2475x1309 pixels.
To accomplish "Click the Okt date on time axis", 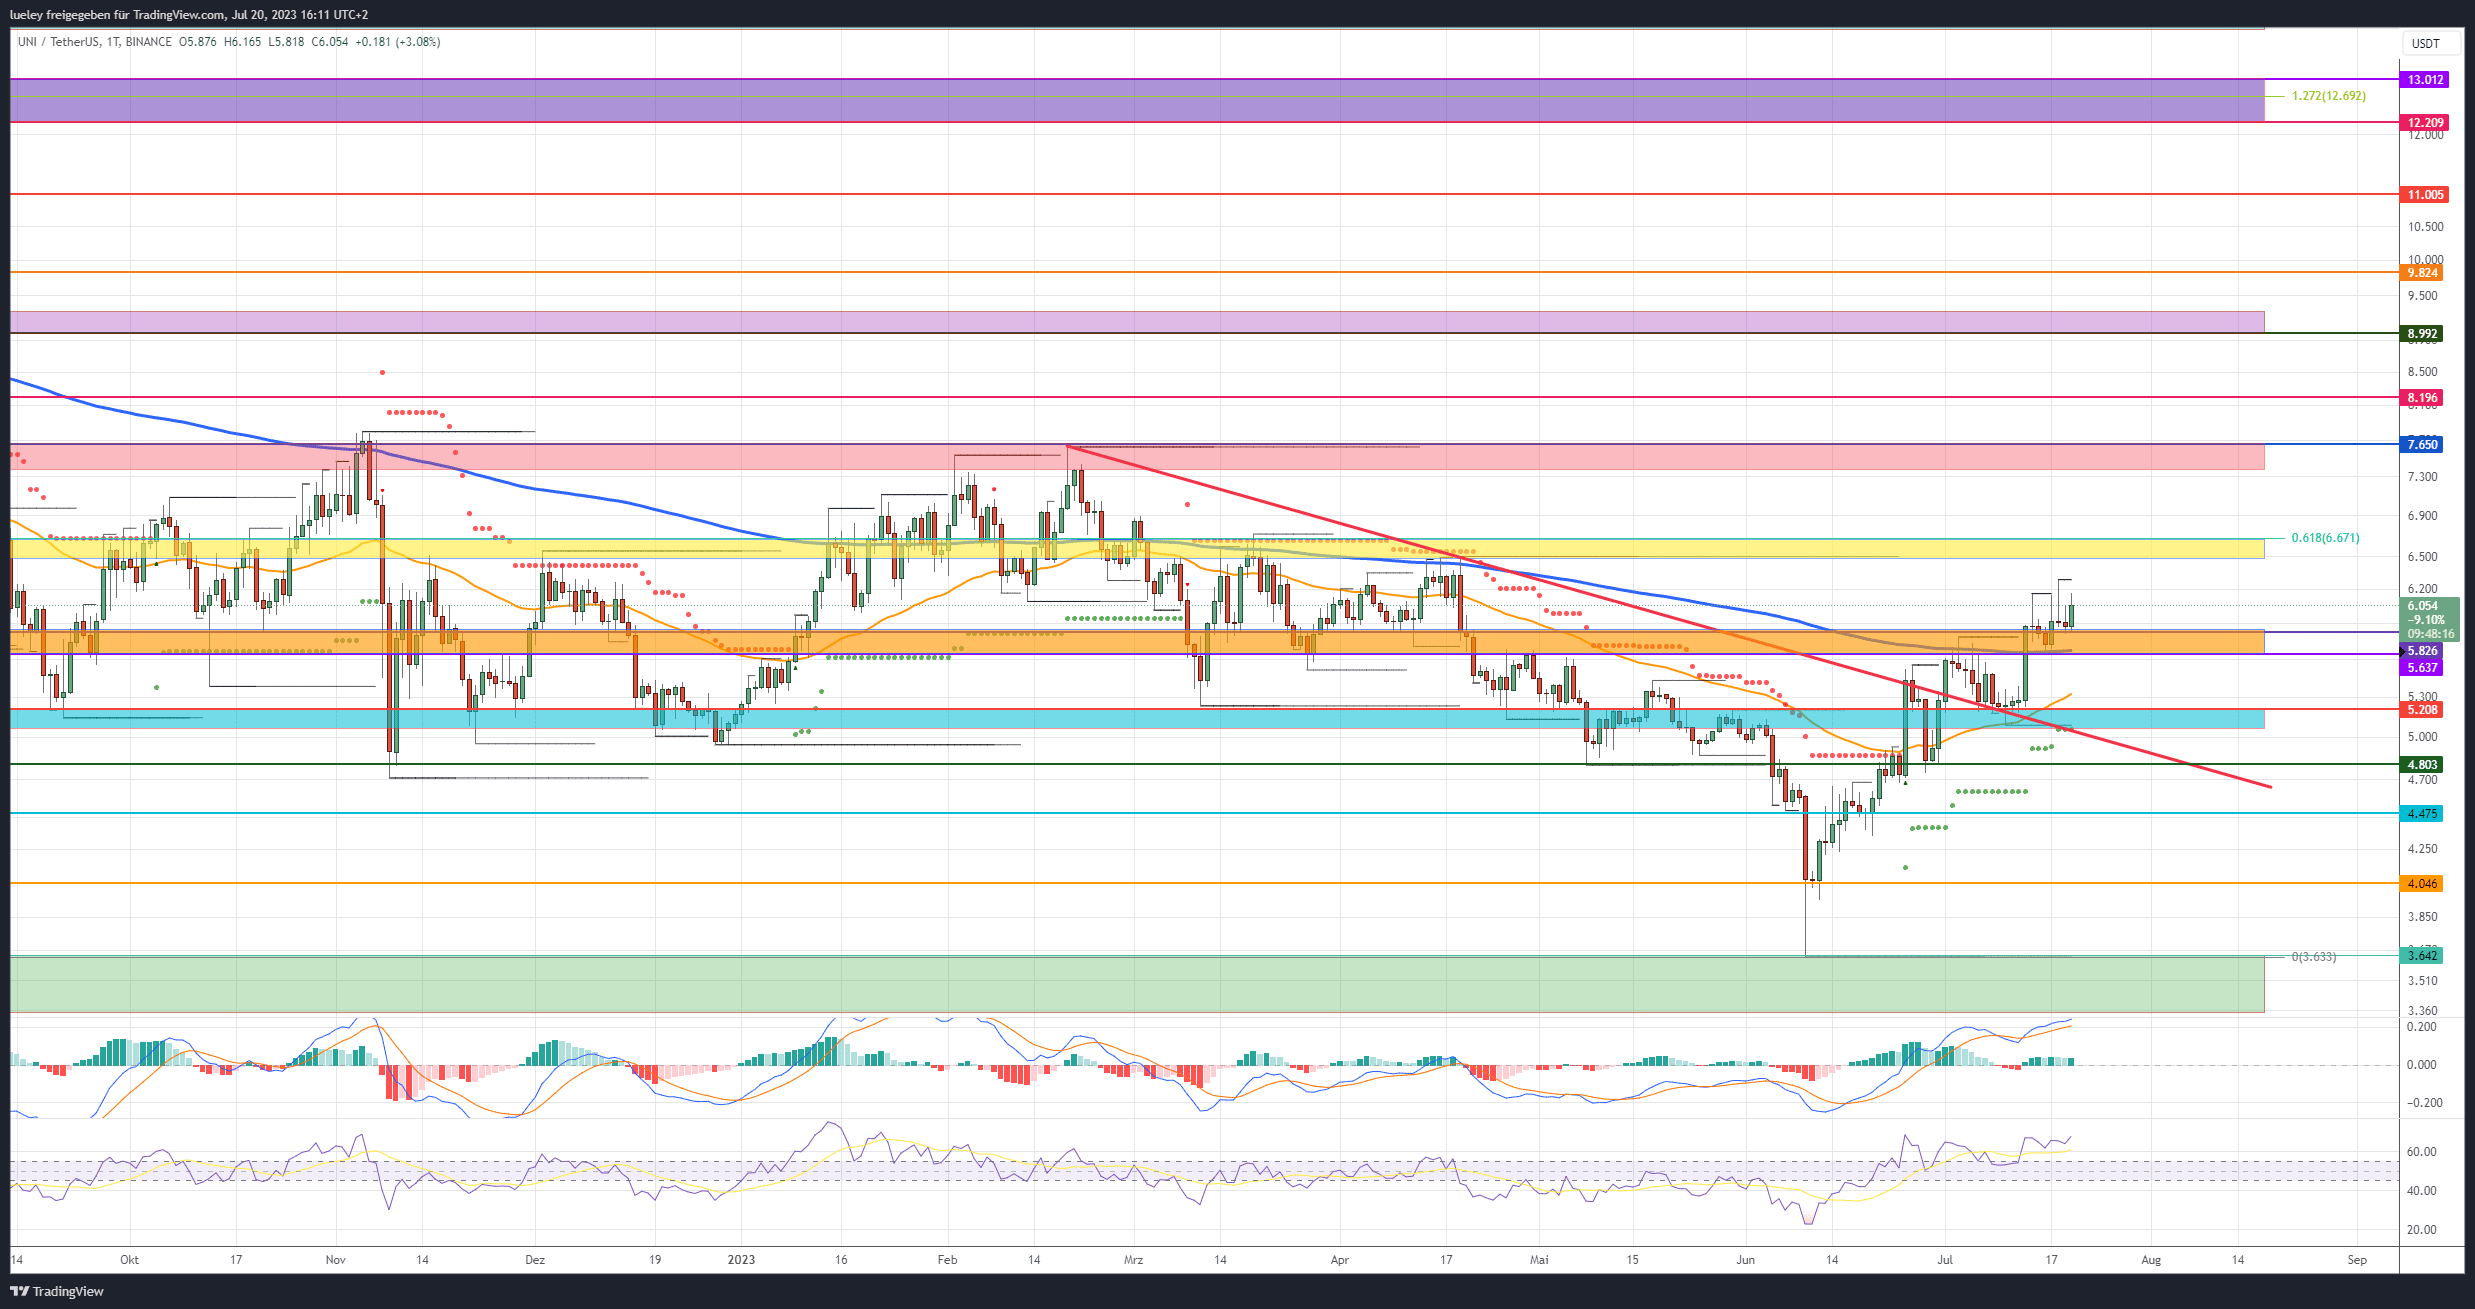I will tap(129, 1259).
